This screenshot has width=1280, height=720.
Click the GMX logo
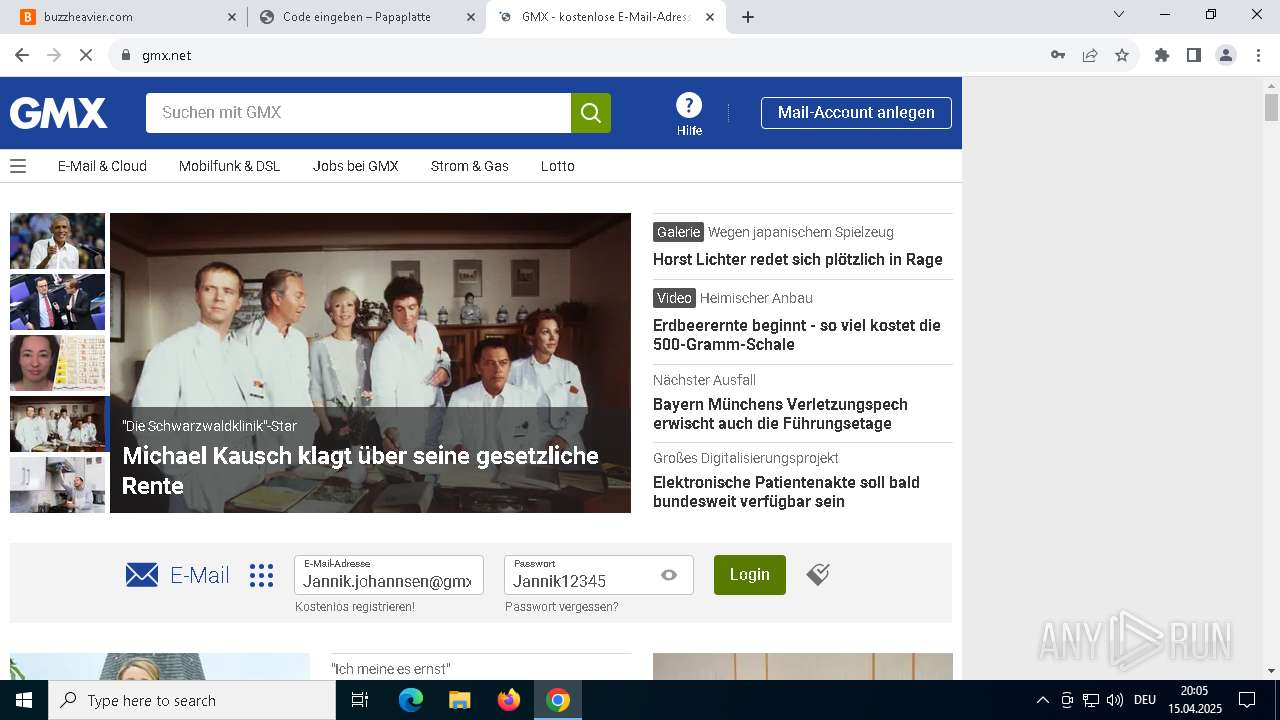click(58, 113)
